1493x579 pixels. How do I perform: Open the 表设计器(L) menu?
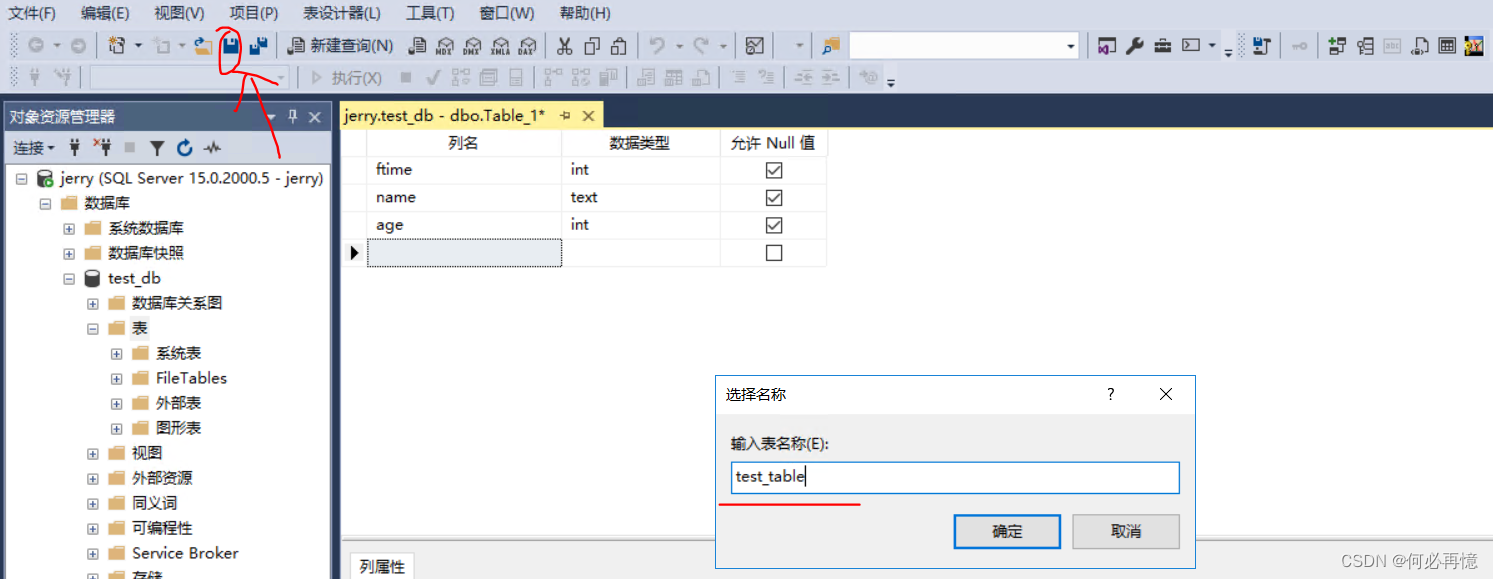click(x=342, y=13)
